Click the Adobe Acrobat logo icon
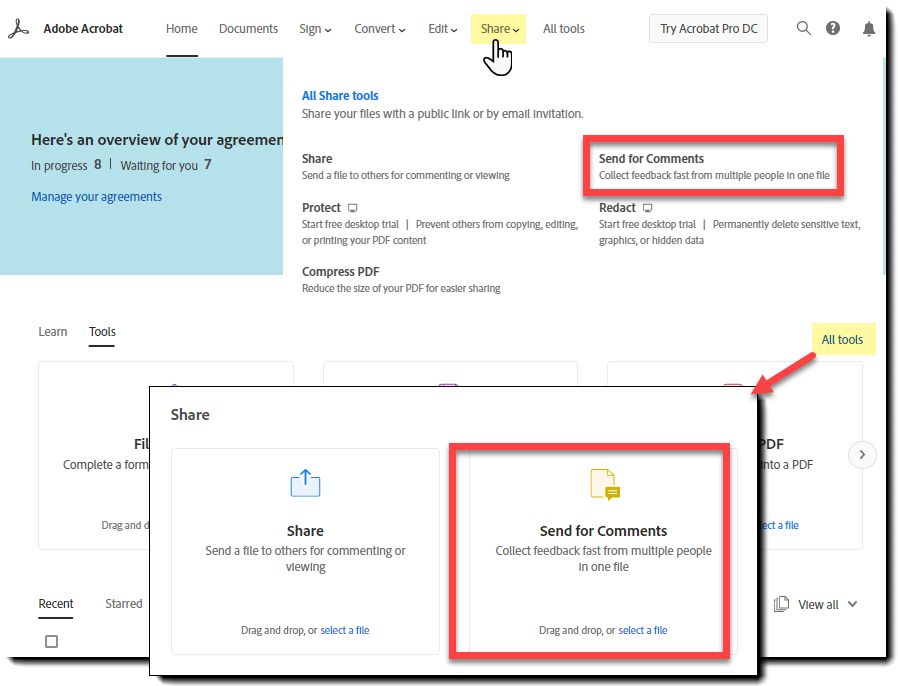Viewport: 898px width, 686px height. pos(18,29)
